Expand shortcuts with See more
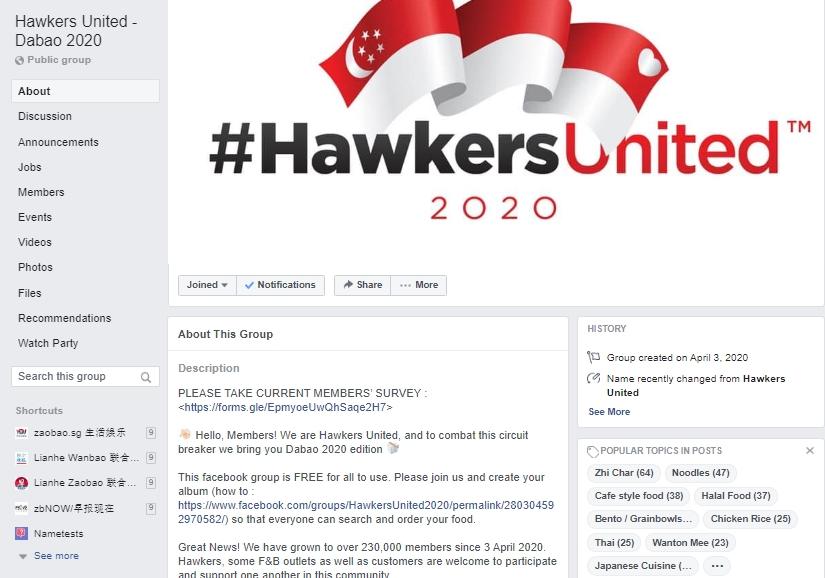The height and width of the screenshot is (578, 825). pos(56,556)
